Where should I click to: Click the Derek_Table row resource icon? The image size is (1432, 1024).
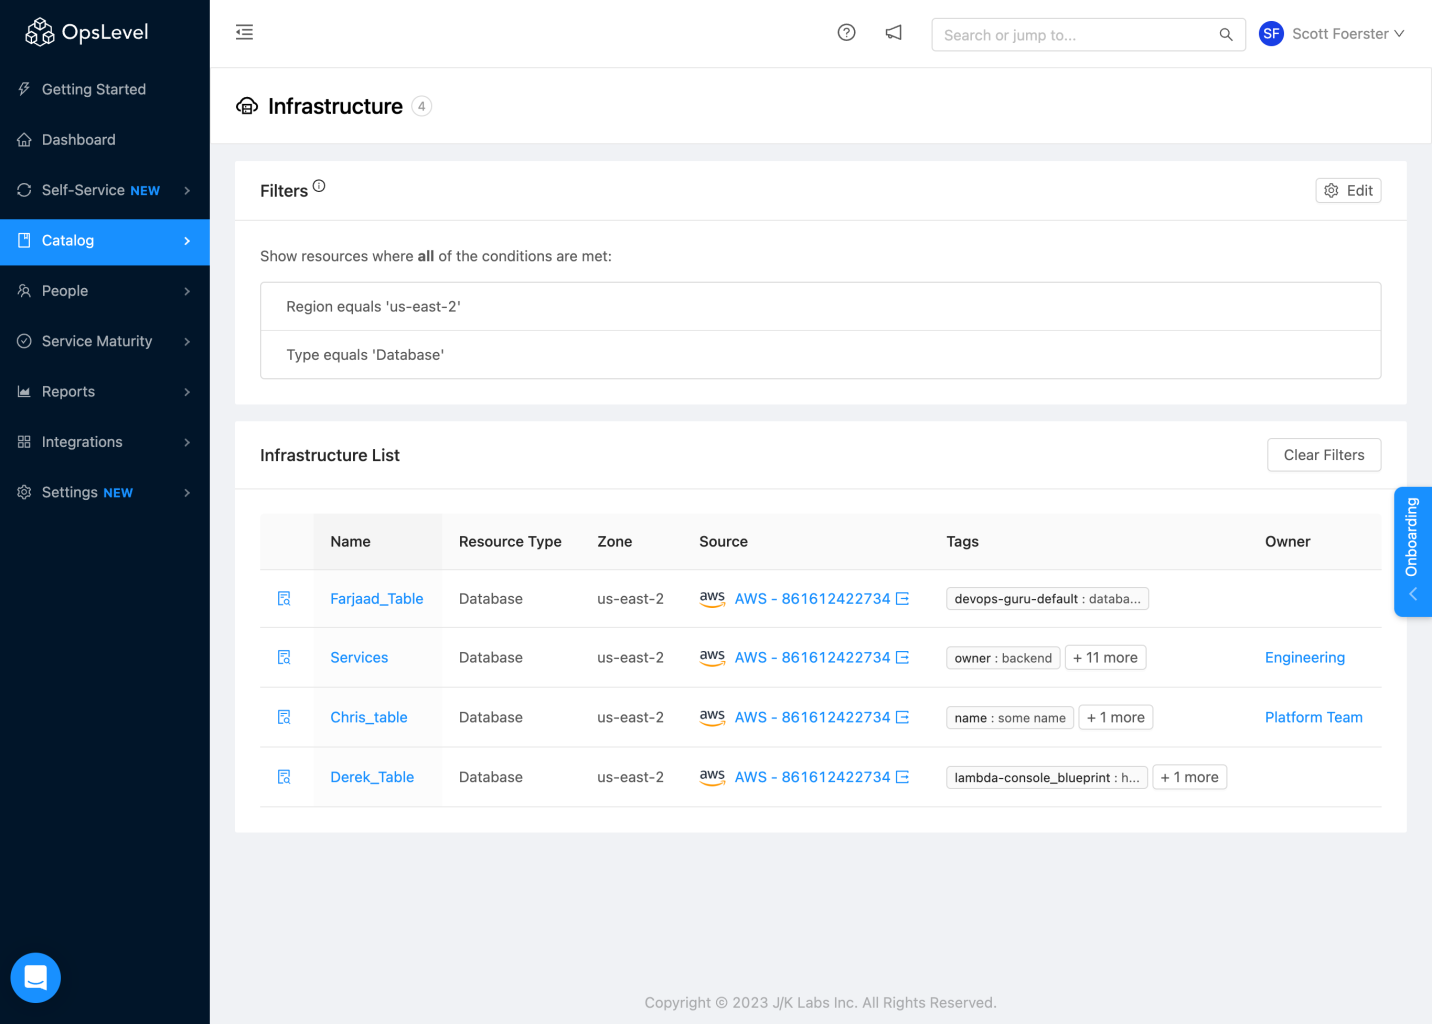pyautogui.click(x=284, y=777)
